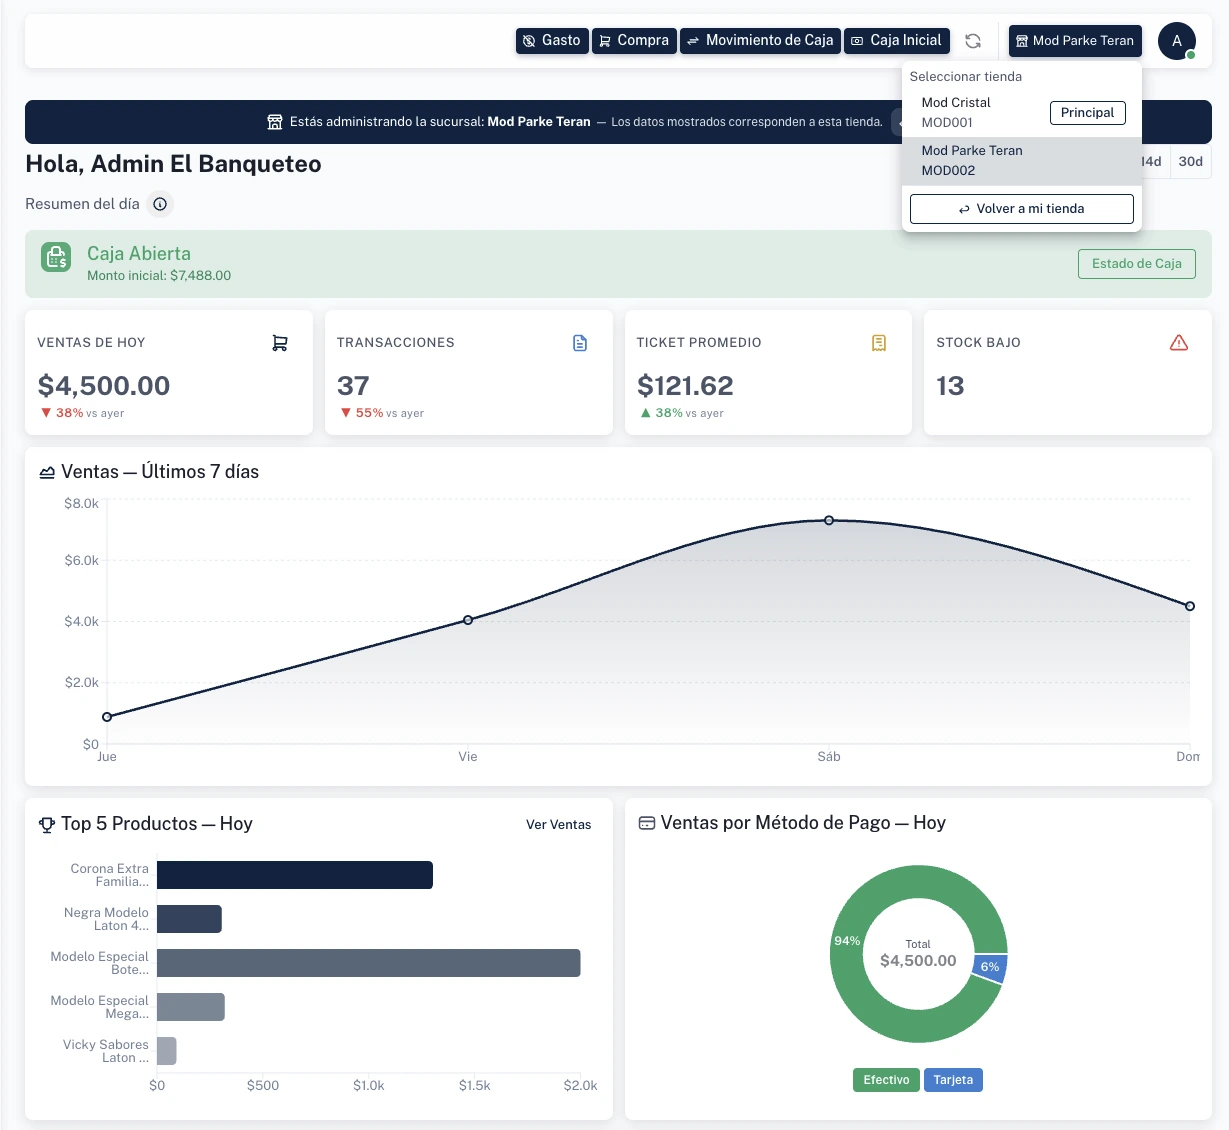The width and height of the screenshot is (1229, 1130).
Task: Click the Estado de Caja button
Action: click(x=1136, y=264)
